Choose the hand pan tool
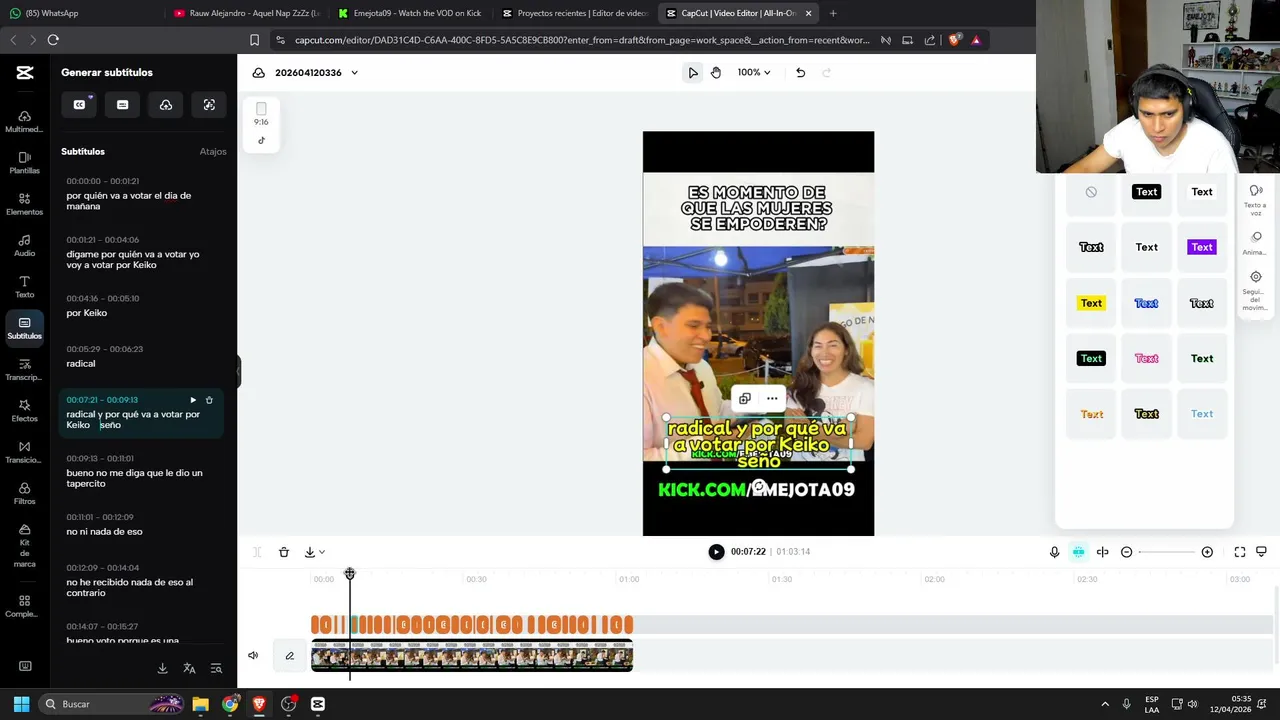The height and width of the screenshot is (720, 1280). click(x=716, y=72)
